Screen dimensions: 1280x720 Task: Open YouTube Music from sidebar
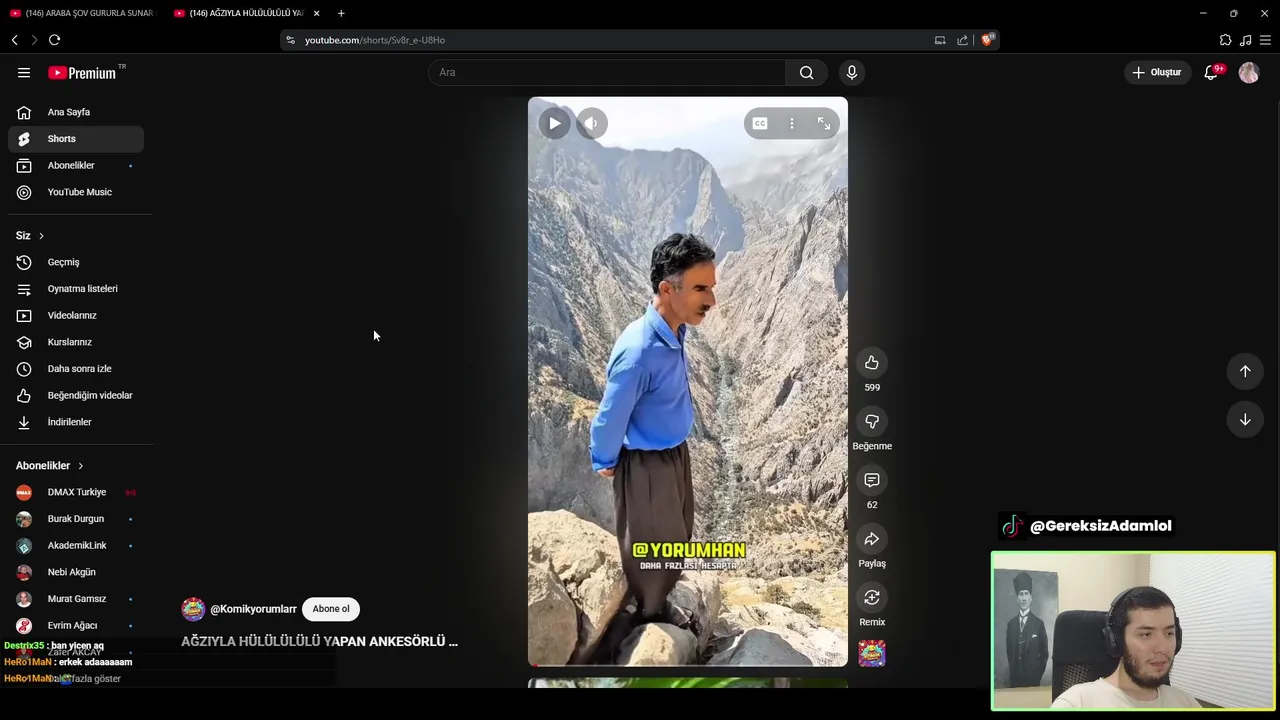tap(76, 192)
